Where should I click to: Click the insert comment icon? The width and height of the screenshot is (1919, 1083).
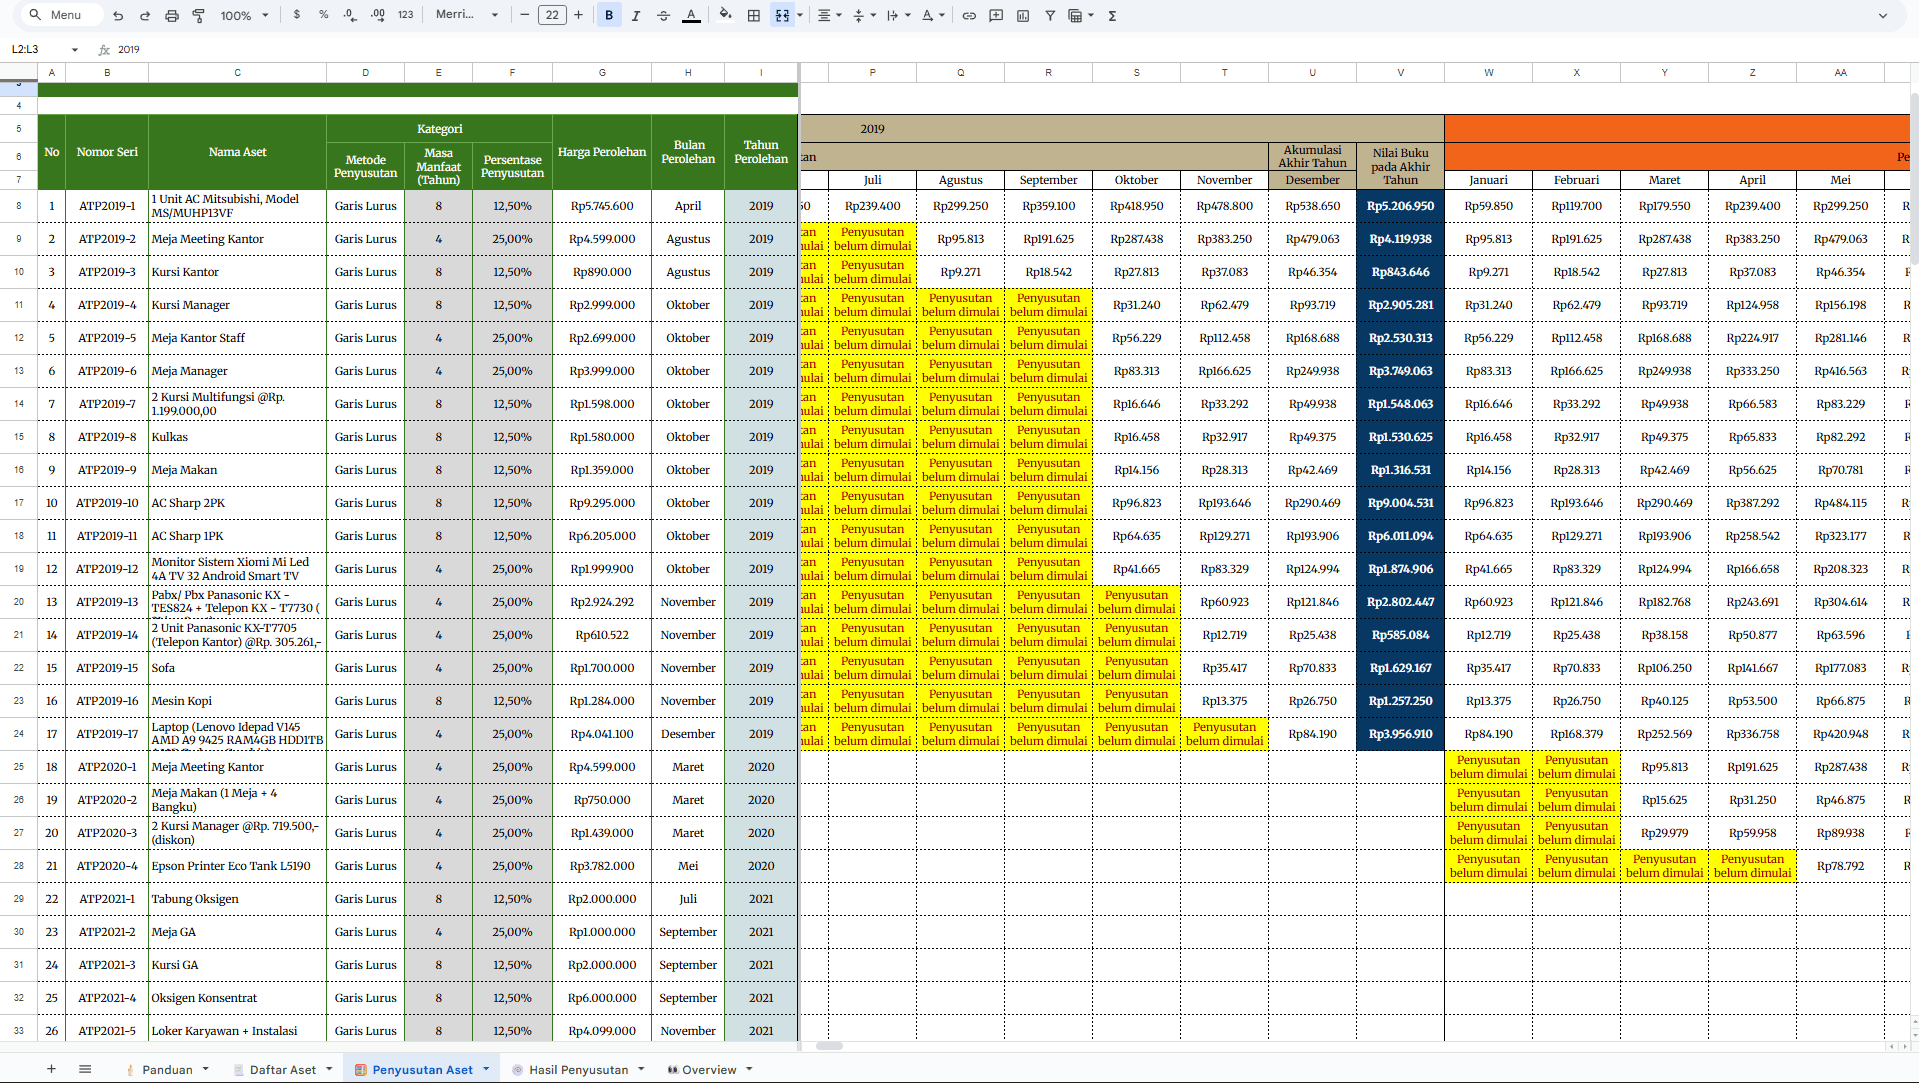pyautogui.click(x=996, y=16)
